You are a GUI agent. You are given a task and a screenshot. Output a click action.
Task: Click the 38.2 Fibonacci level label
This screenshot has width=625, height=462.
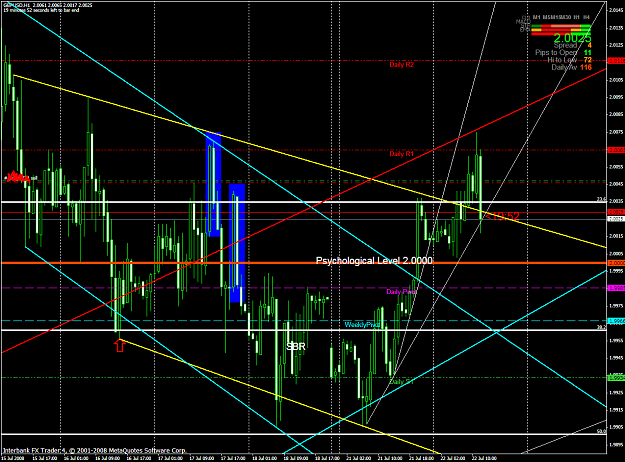click(x=601, y=327)
